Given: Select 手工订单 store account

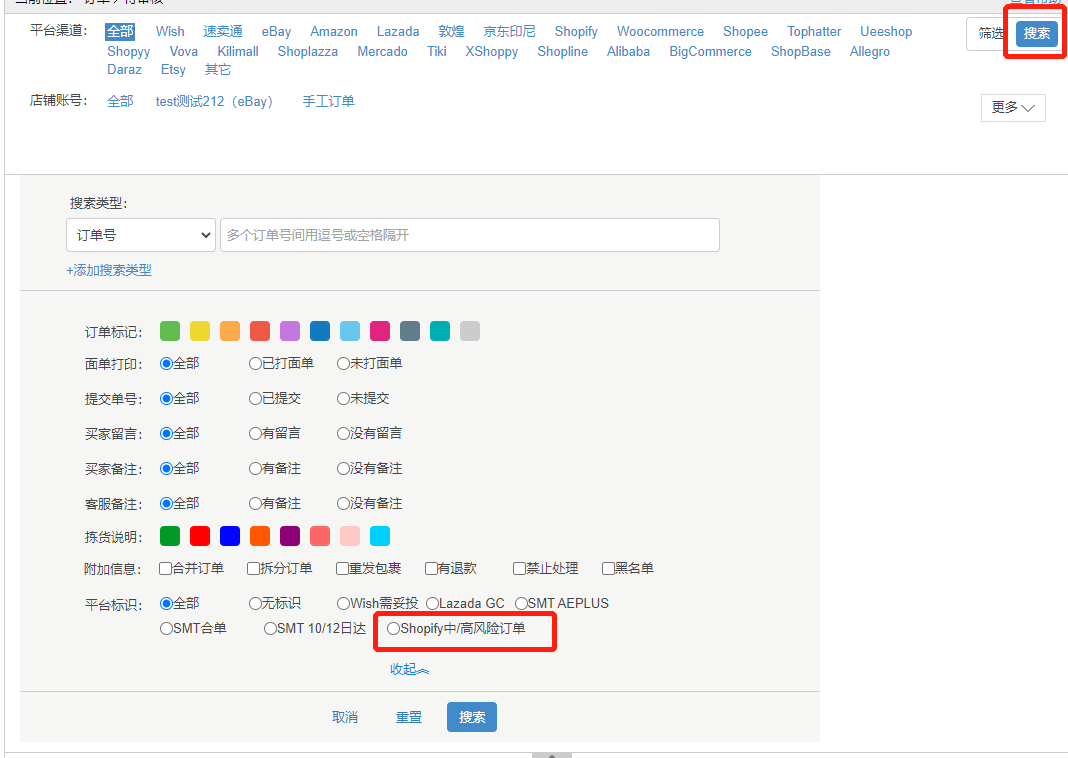Looking at the screenshot, I should tap(328, 101).
